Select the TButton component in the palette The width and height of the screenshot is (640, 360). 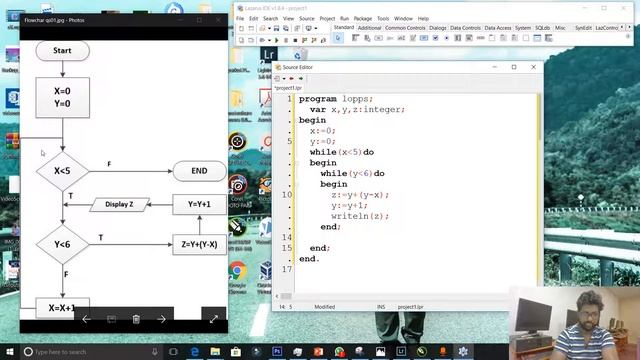[x=379, y=38]
